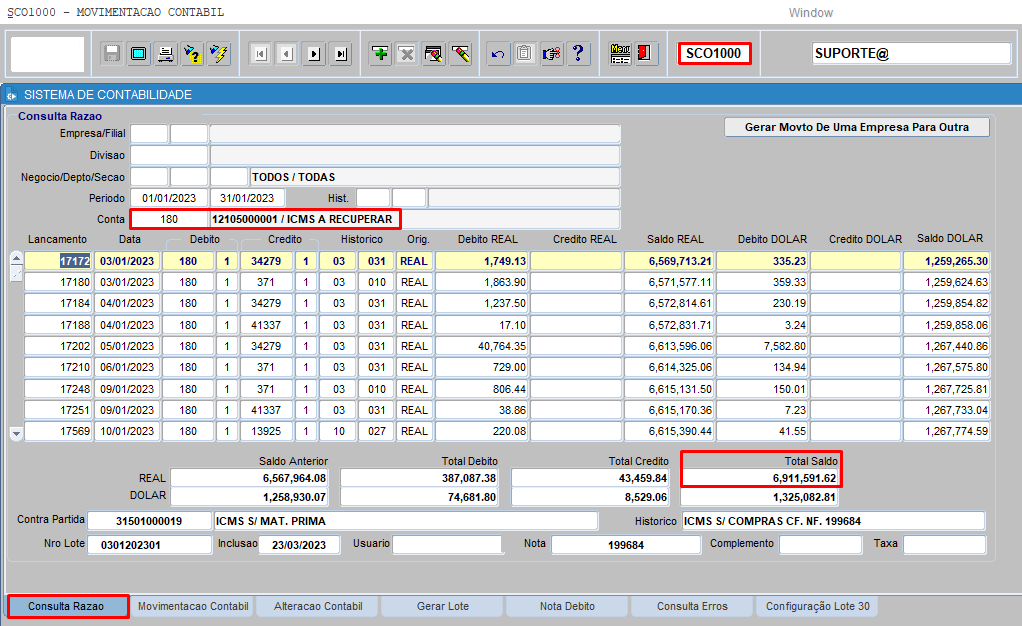This screenshot has height=626, width=1022.
Task: Click Gerar Movto De Uma Empresa Para Outra
Action: pyautogui.click(x=856, y=127)
